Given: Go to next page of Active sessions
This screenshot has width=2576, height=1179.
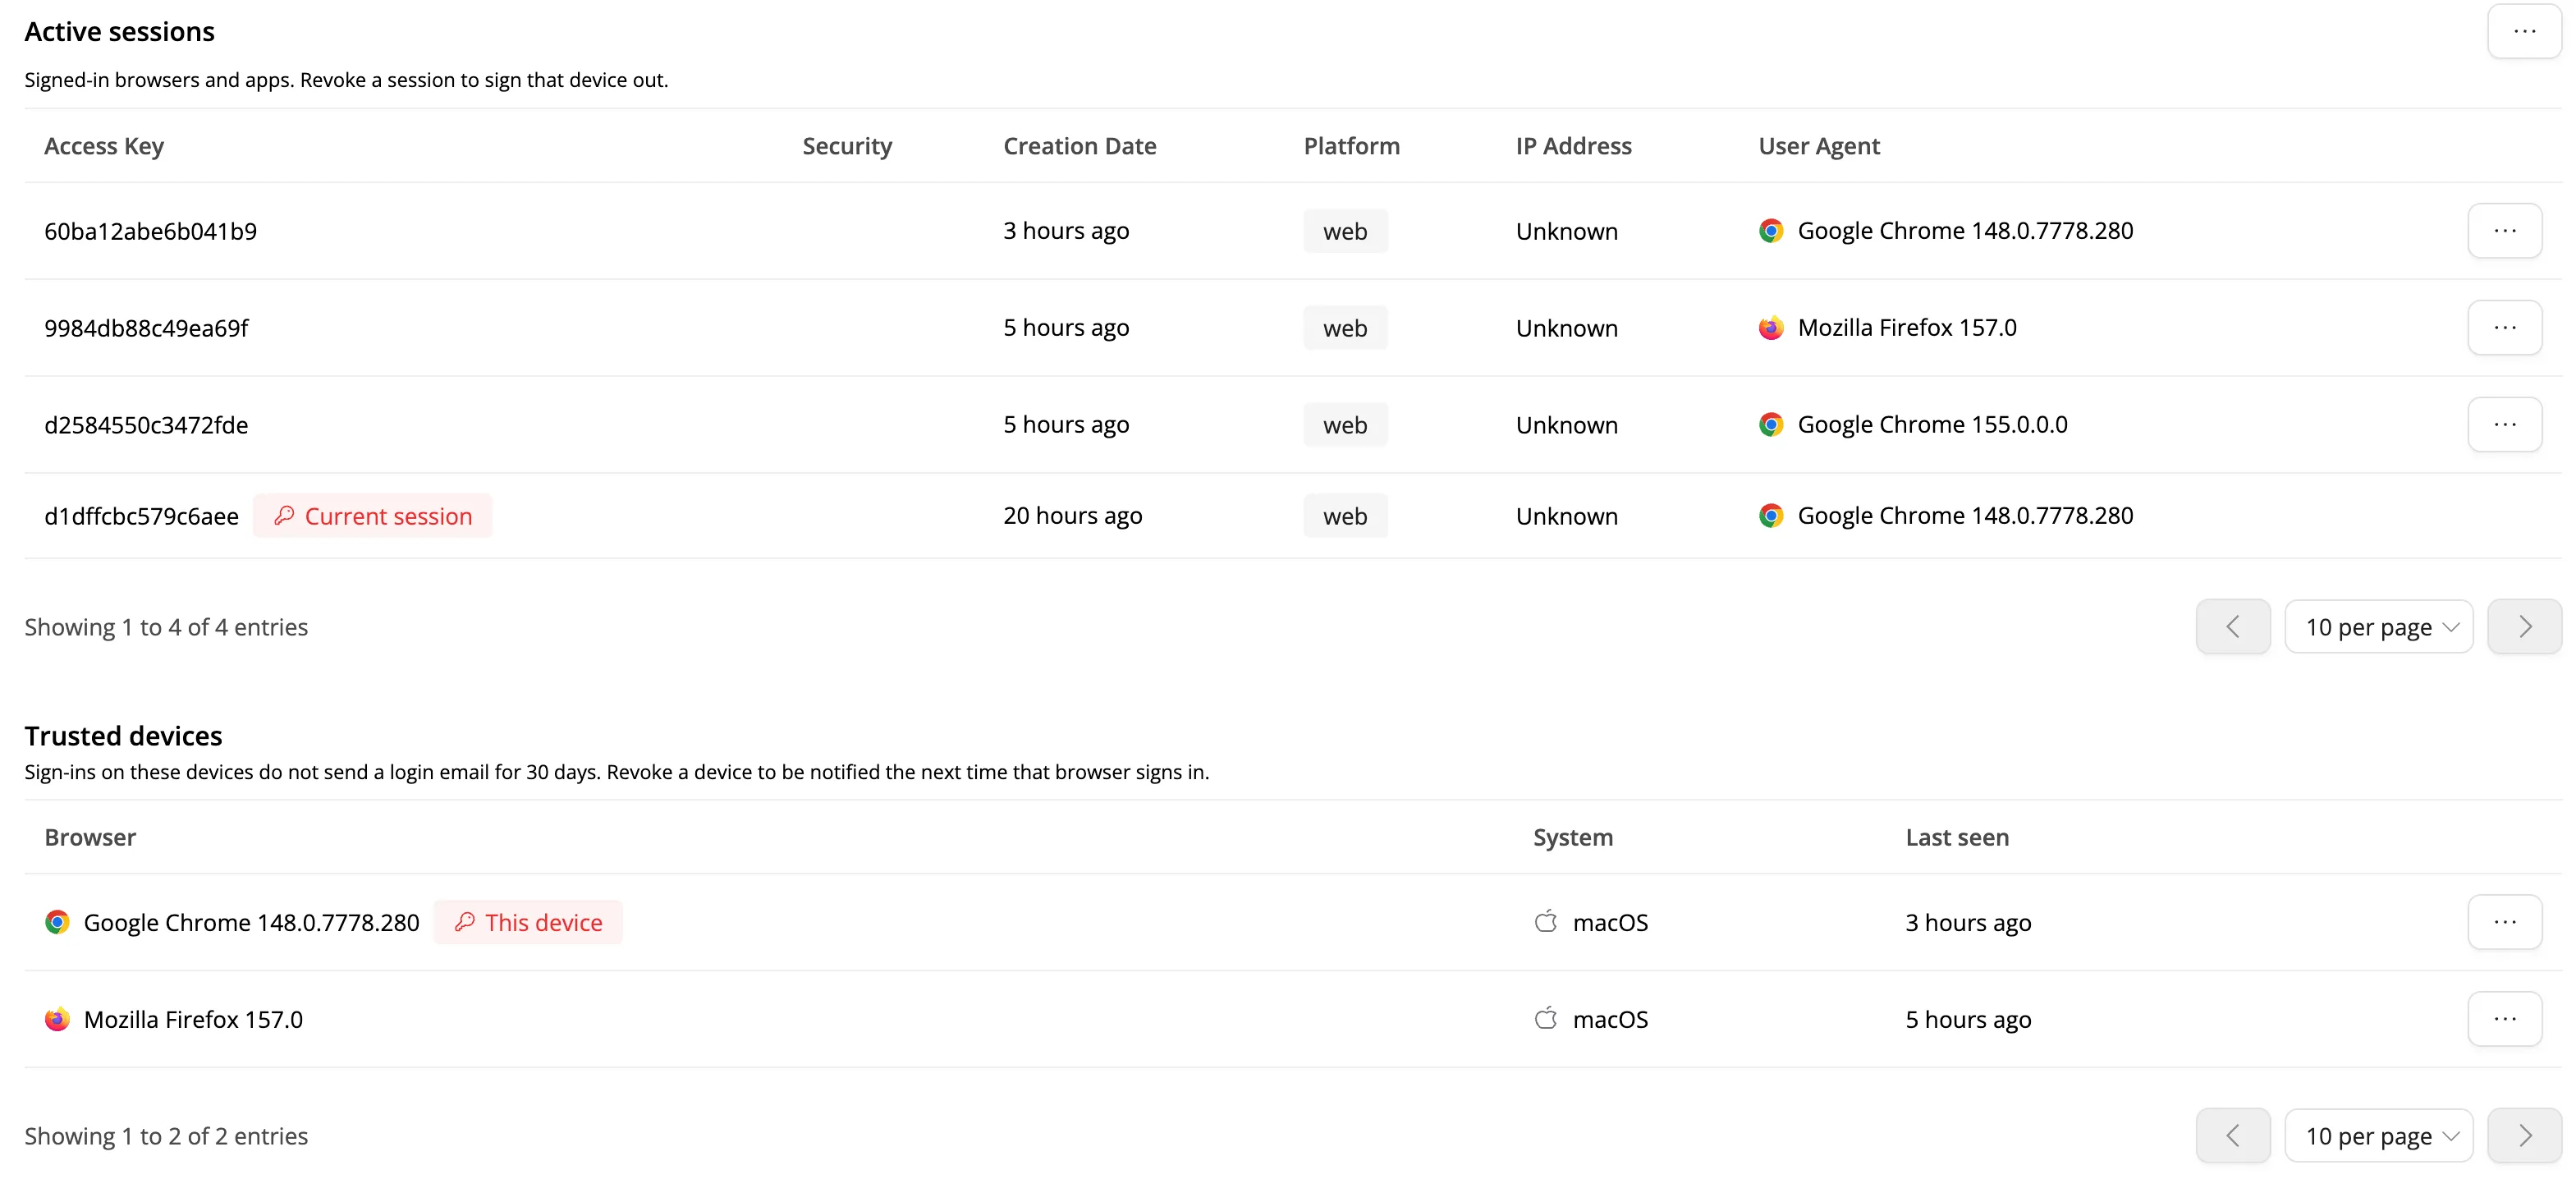Looking at the screenshot, I should (2524, 627).
